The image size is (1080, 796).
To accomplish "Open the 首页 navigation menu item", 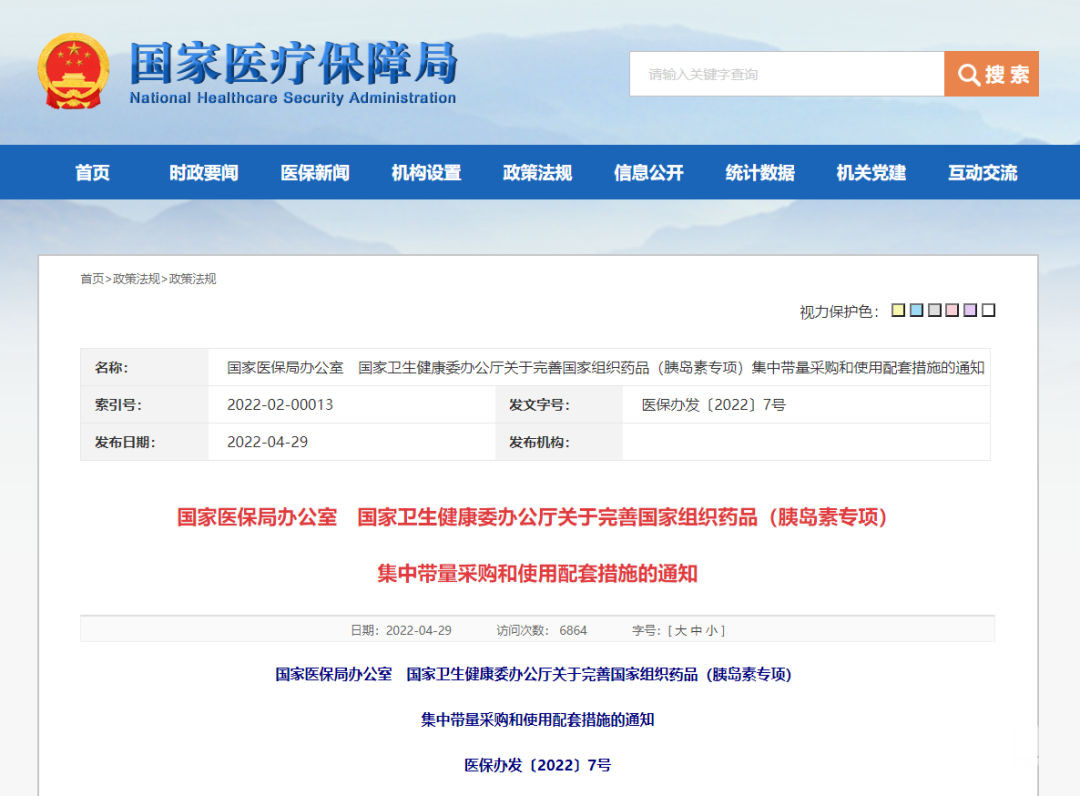I will (92, 172).
